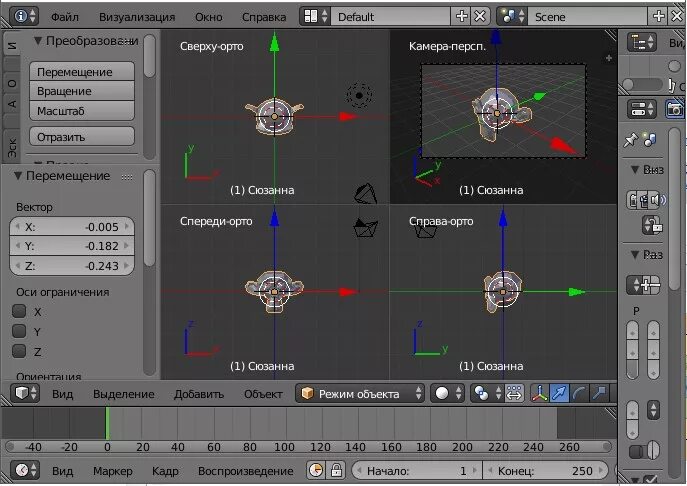Select the rotate manipulator arc
Image resolution: width=687 pixels, height=486 pixels.
580,393
